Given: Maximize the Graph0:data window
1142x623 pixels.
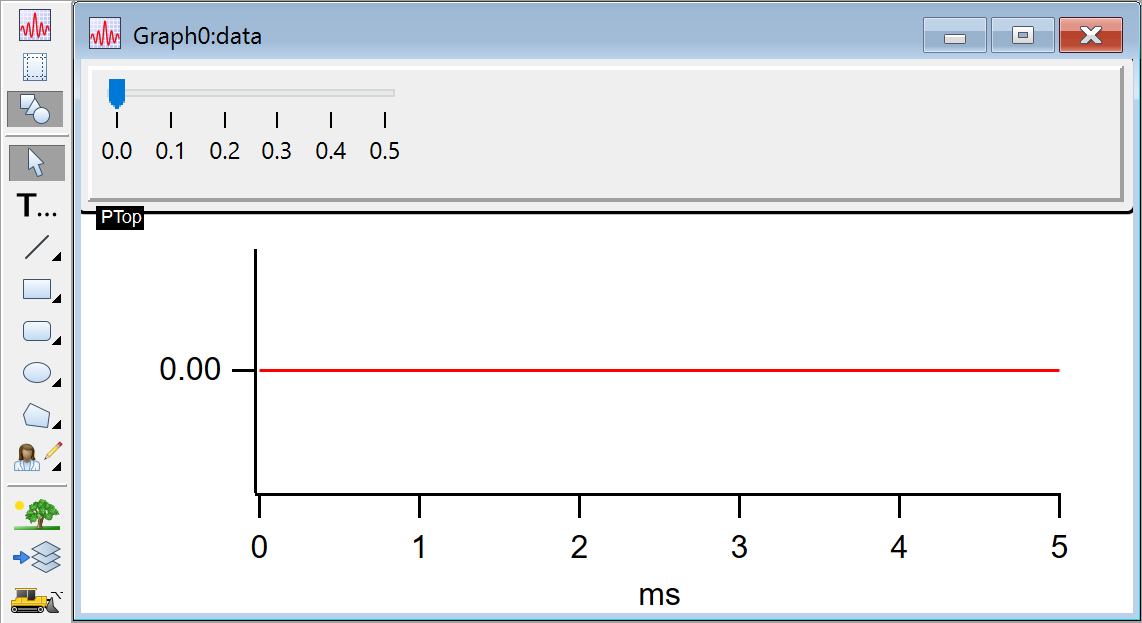Looking at the screenshot, I should coord(1022,36).
